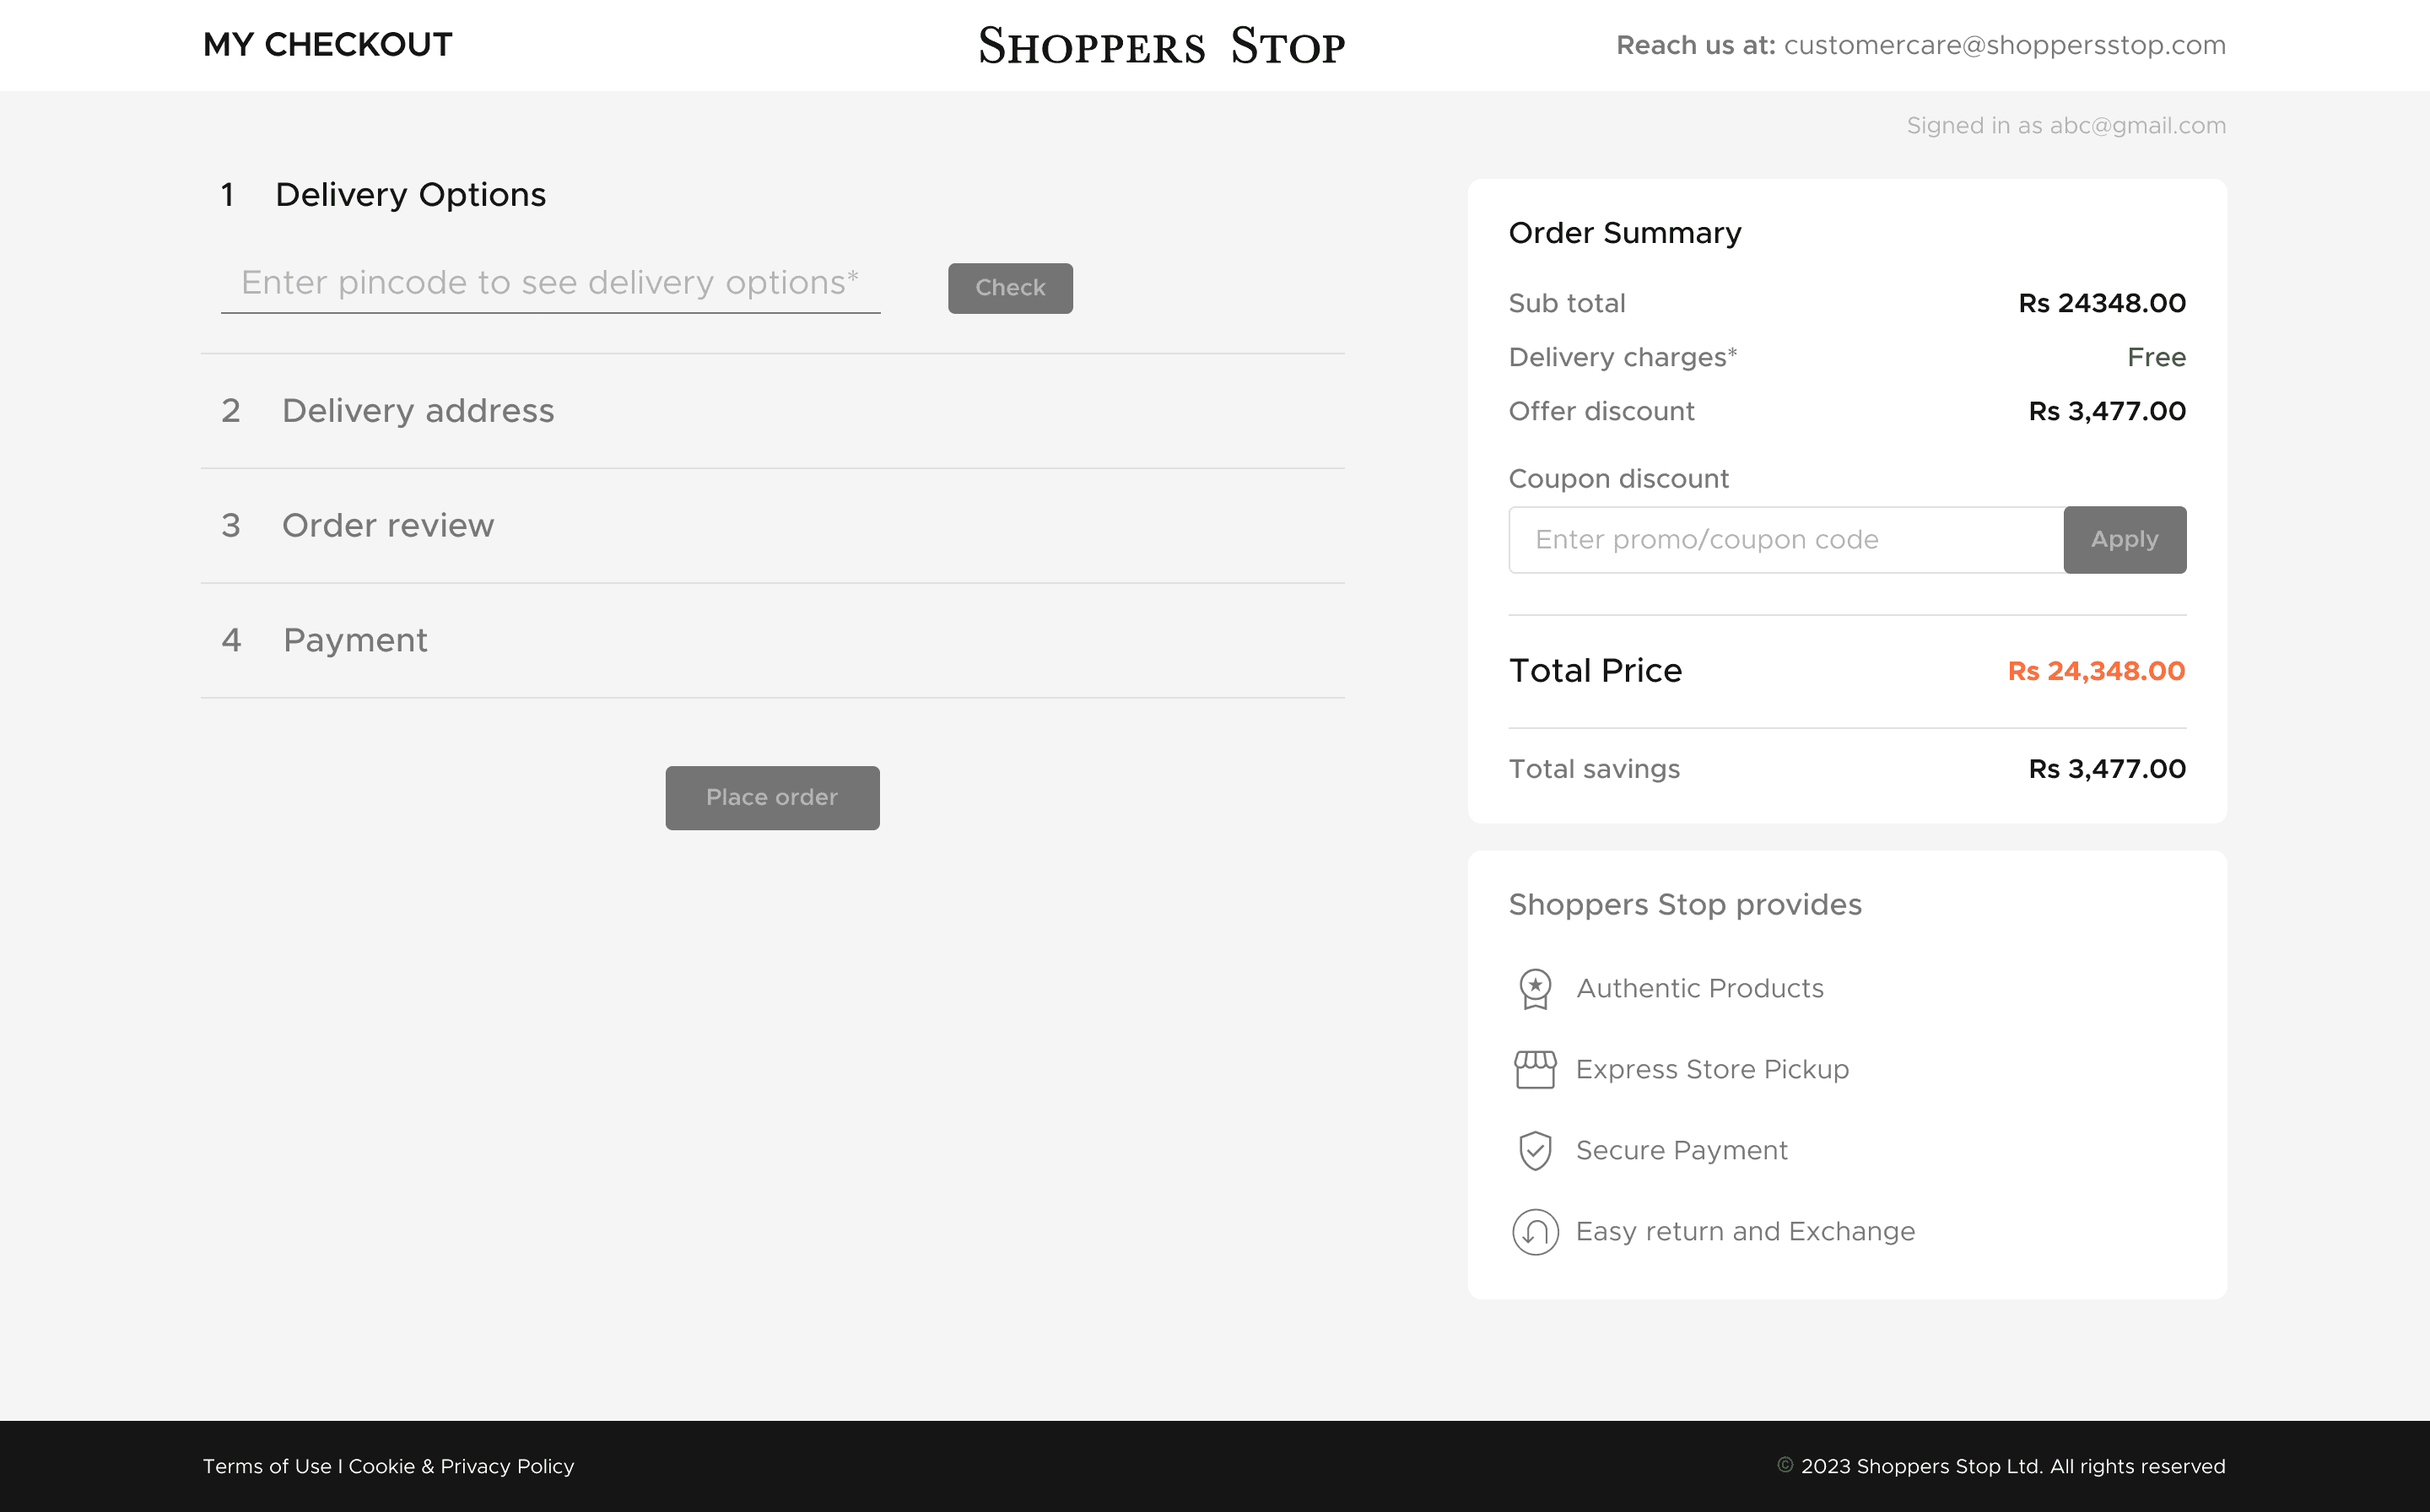This screenshot has height=1512, width=2430.
Task: Click the 'Easy return and Exchange' label
Action: (1745, 1232)
